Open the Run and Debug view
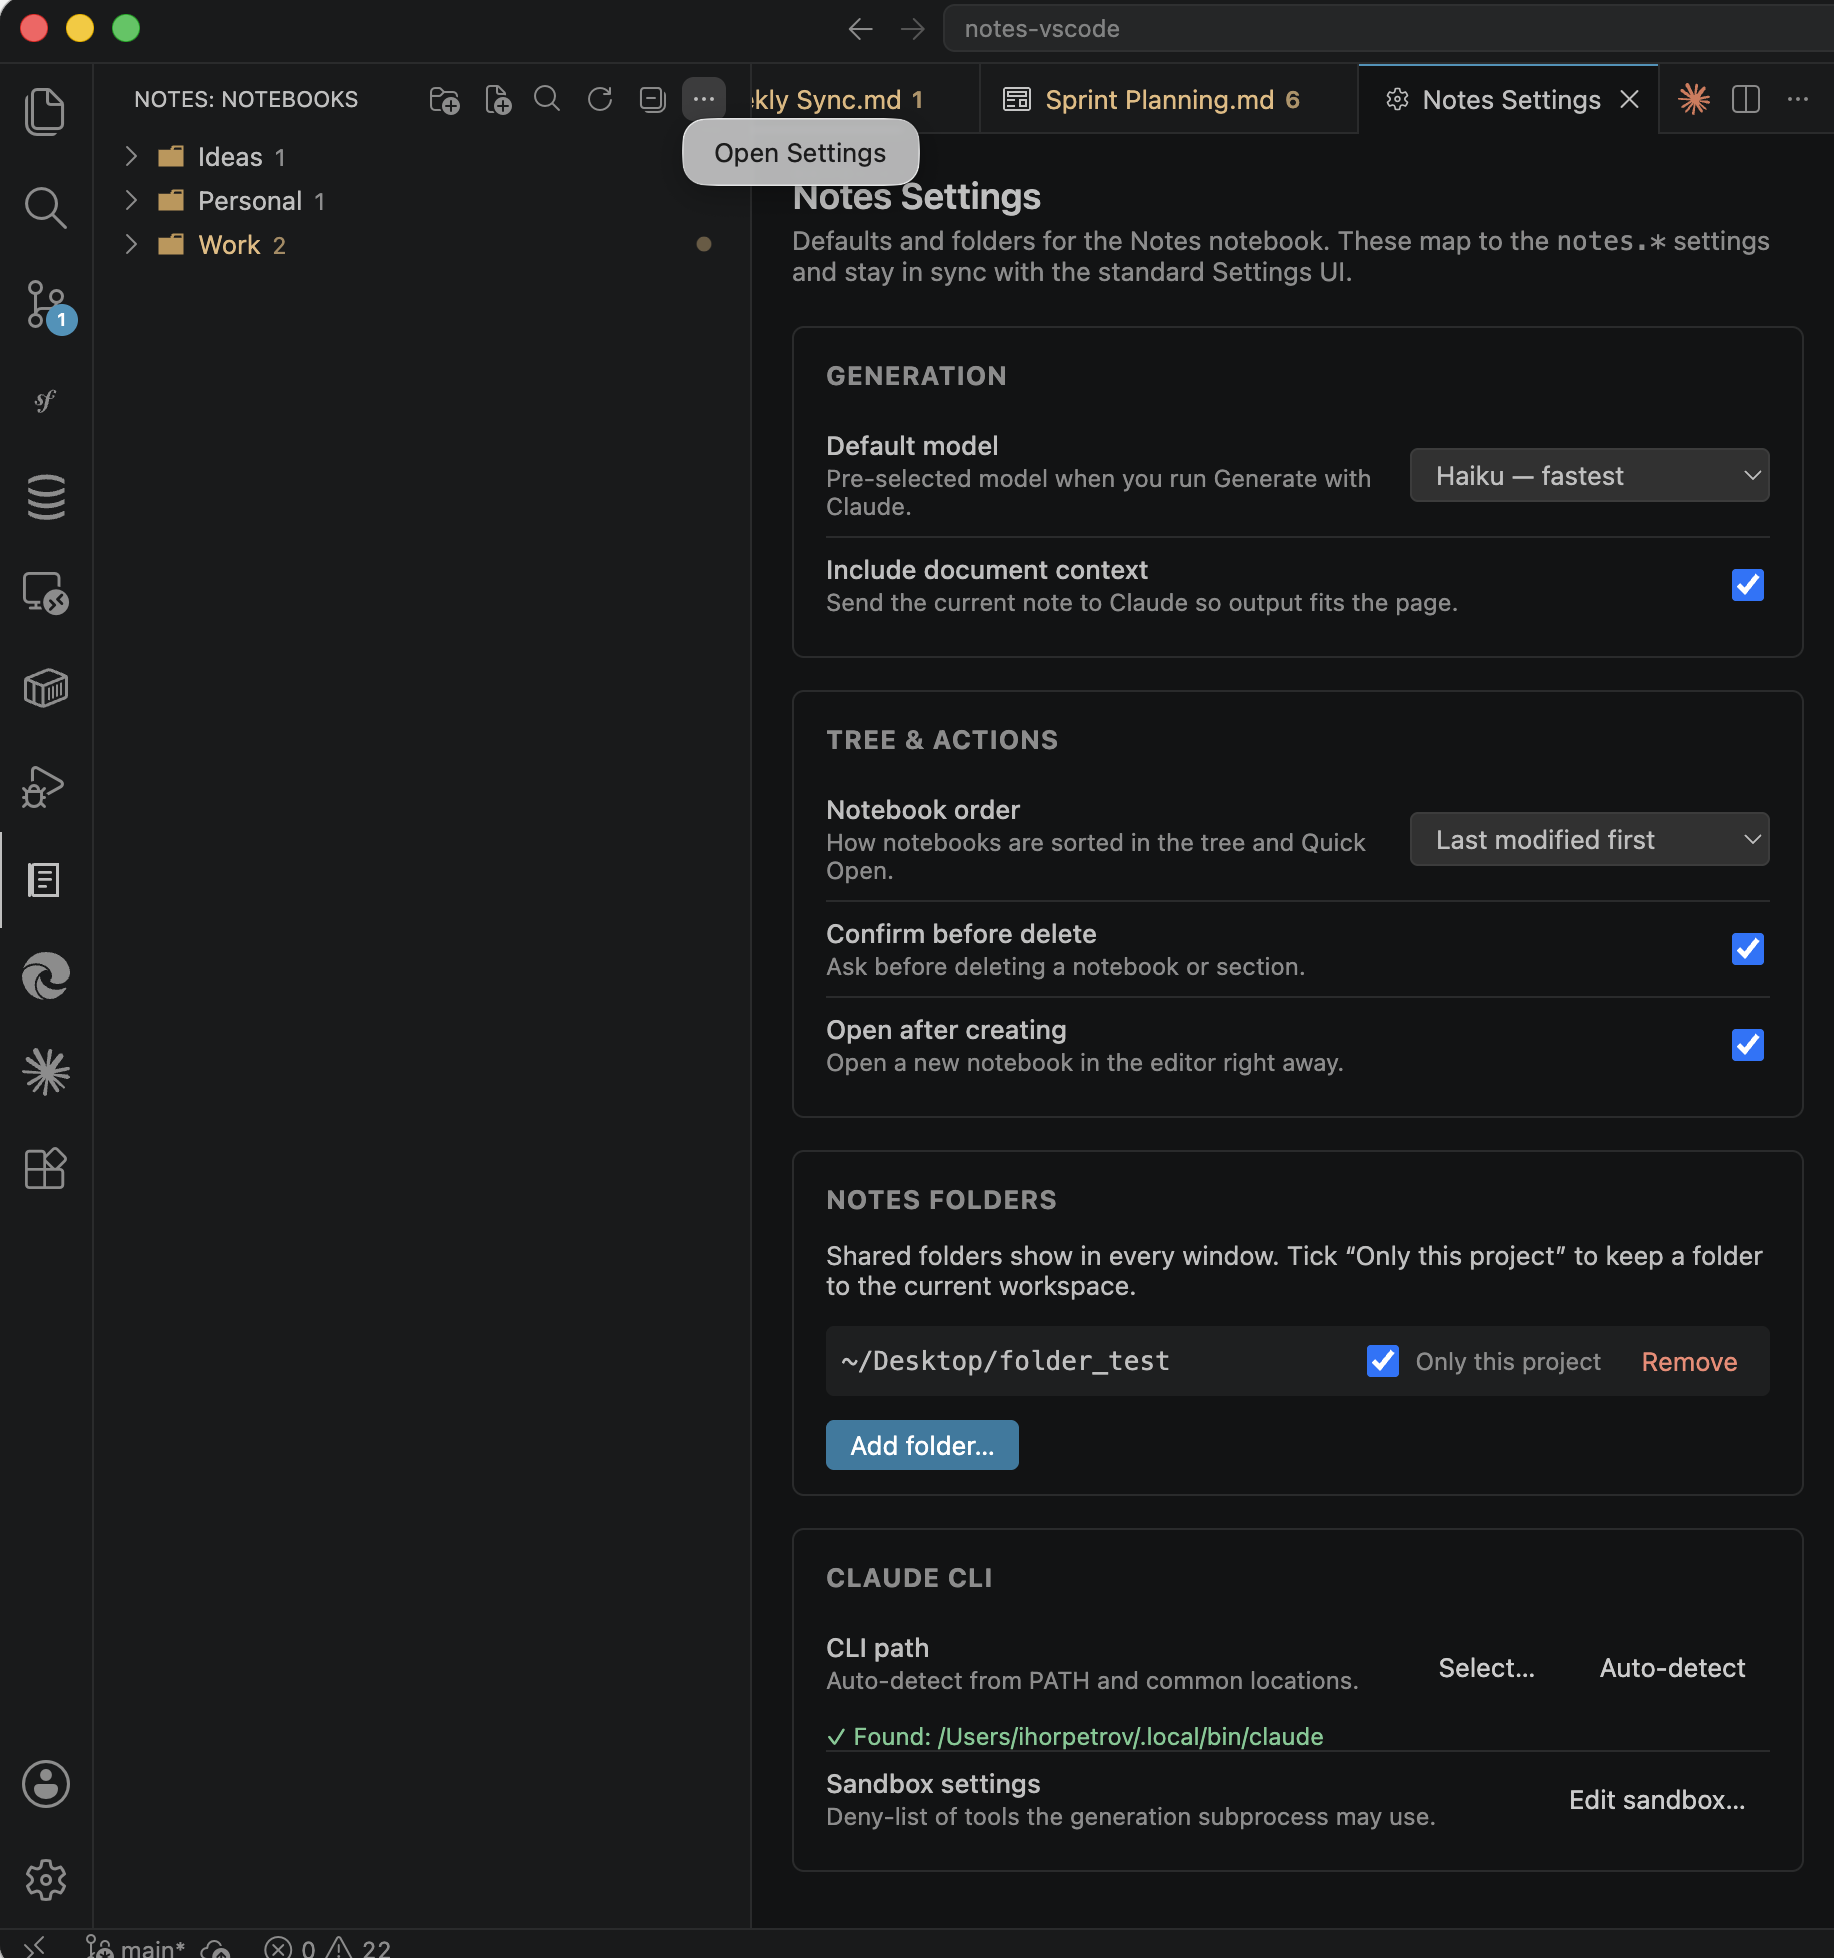This screenshot has height=1958, width=1834. 45,786
